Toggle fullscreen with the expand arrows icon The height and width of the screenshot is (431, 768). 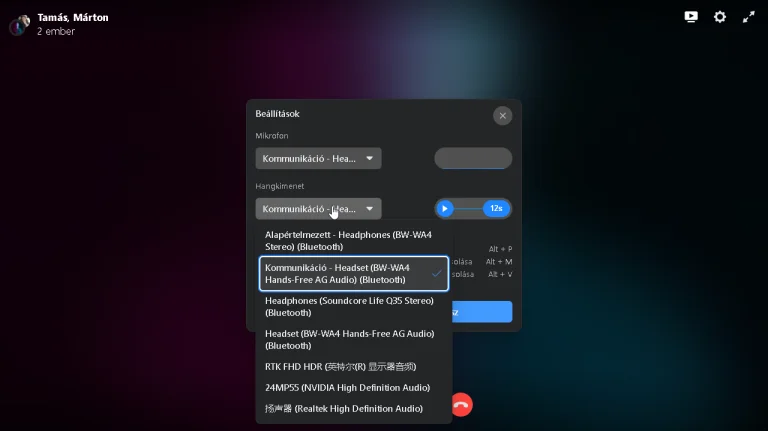[748, 17]
